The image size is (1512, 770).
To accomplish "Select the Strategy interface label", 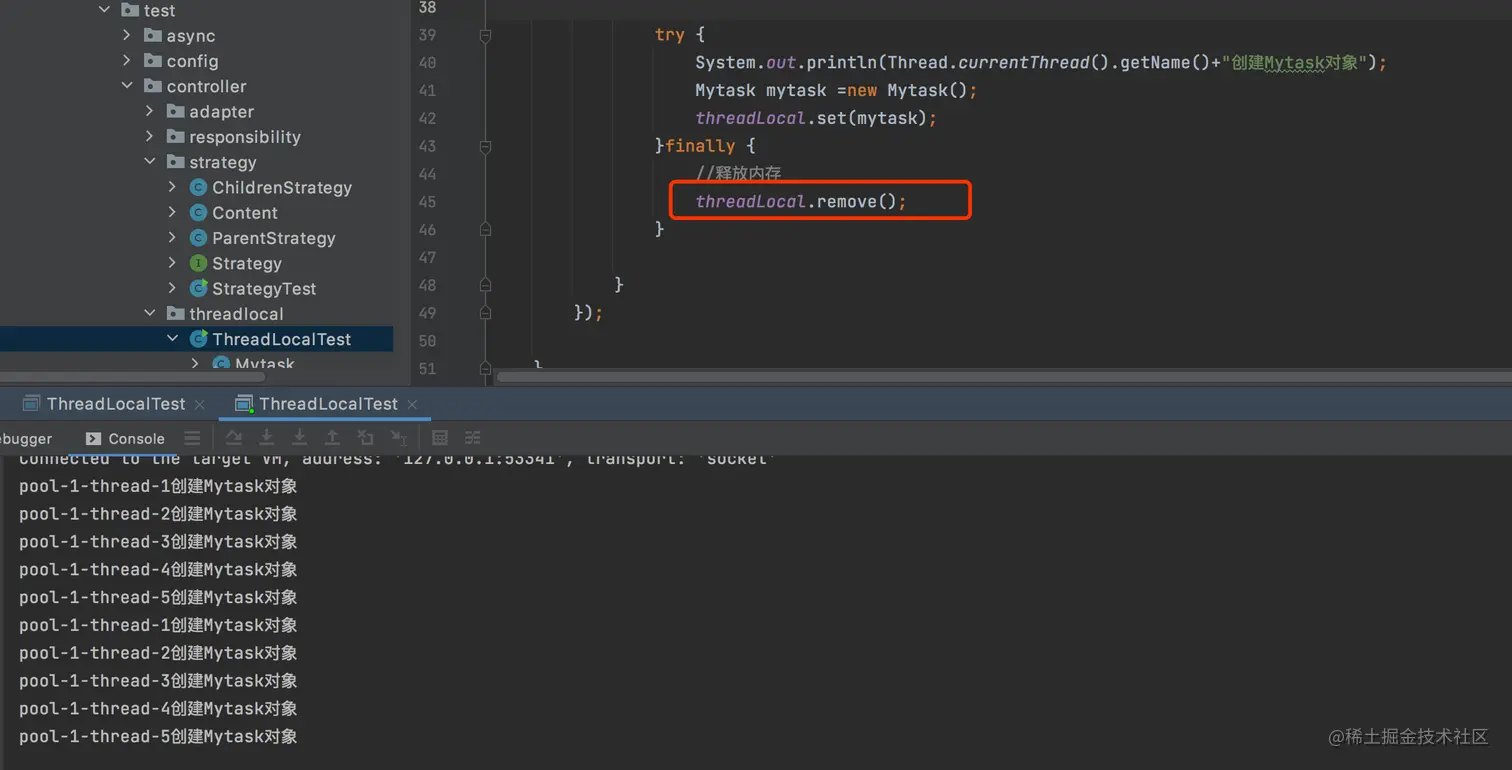I will tap(247, 263).
